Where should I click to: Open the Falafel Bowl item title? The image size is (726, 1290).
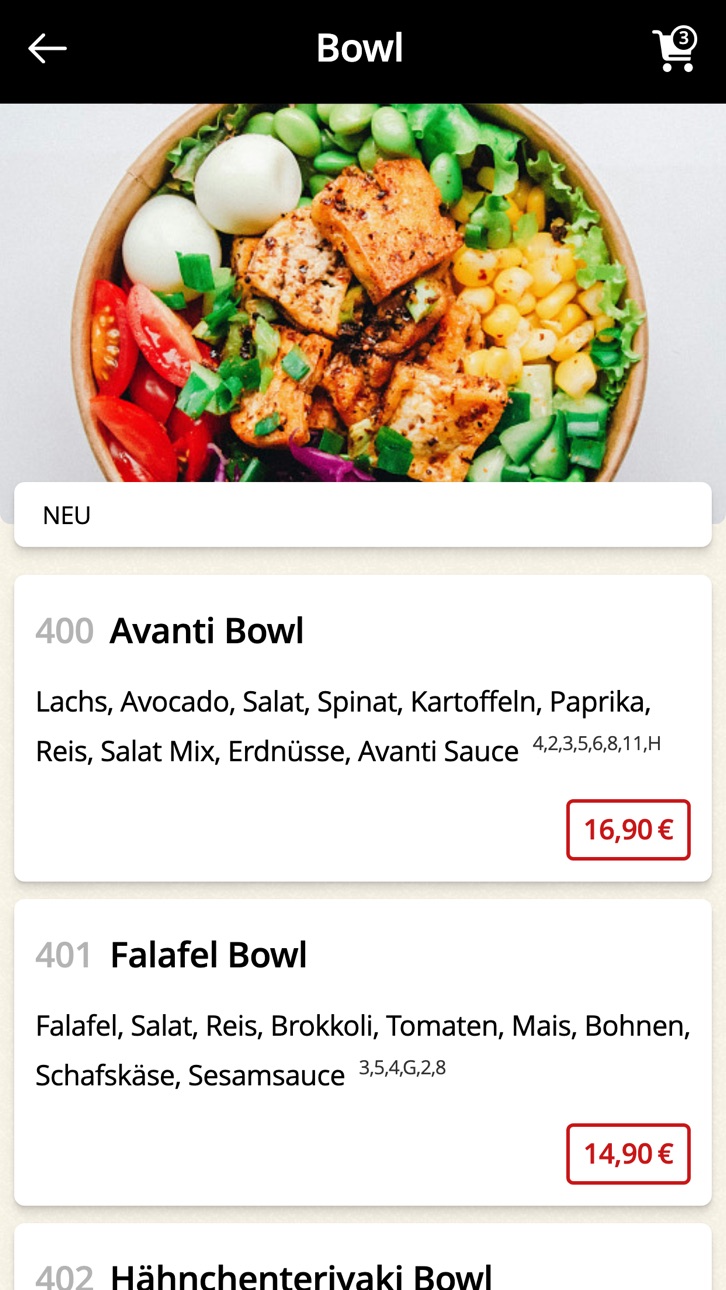pos(208,955)
